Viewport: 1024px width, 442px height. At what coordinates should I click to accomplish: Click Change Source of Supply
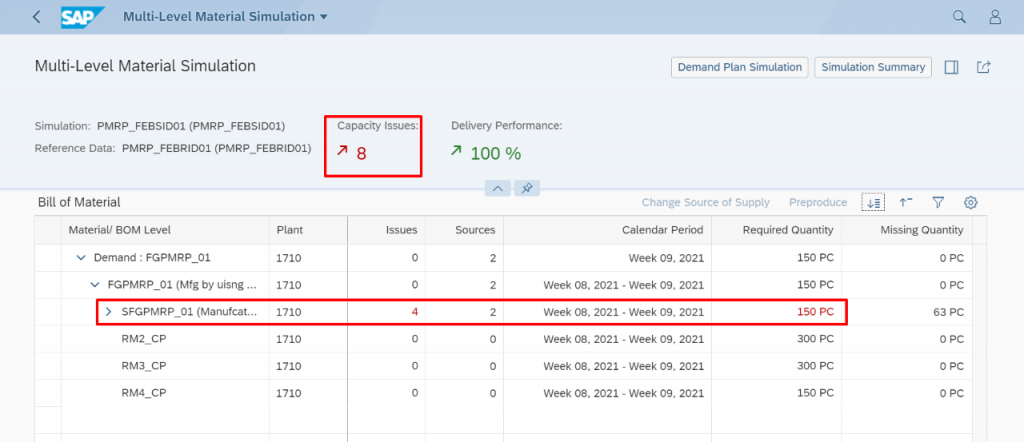[x=705, y=202]
